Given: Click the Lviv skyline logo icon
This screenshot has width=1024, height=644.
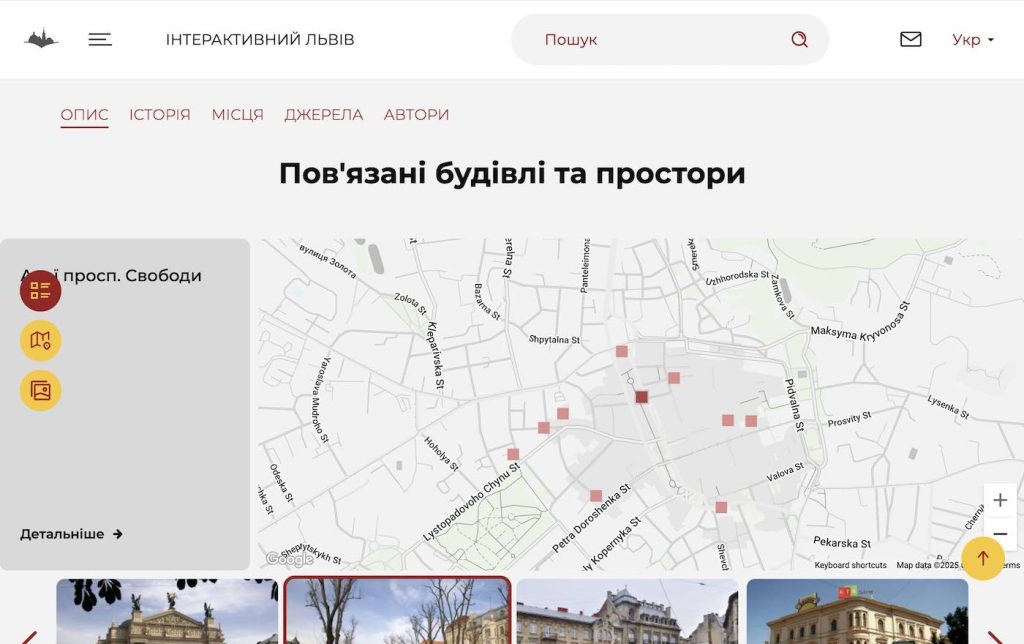Looking at the screenshot, I should pos(41,39).
